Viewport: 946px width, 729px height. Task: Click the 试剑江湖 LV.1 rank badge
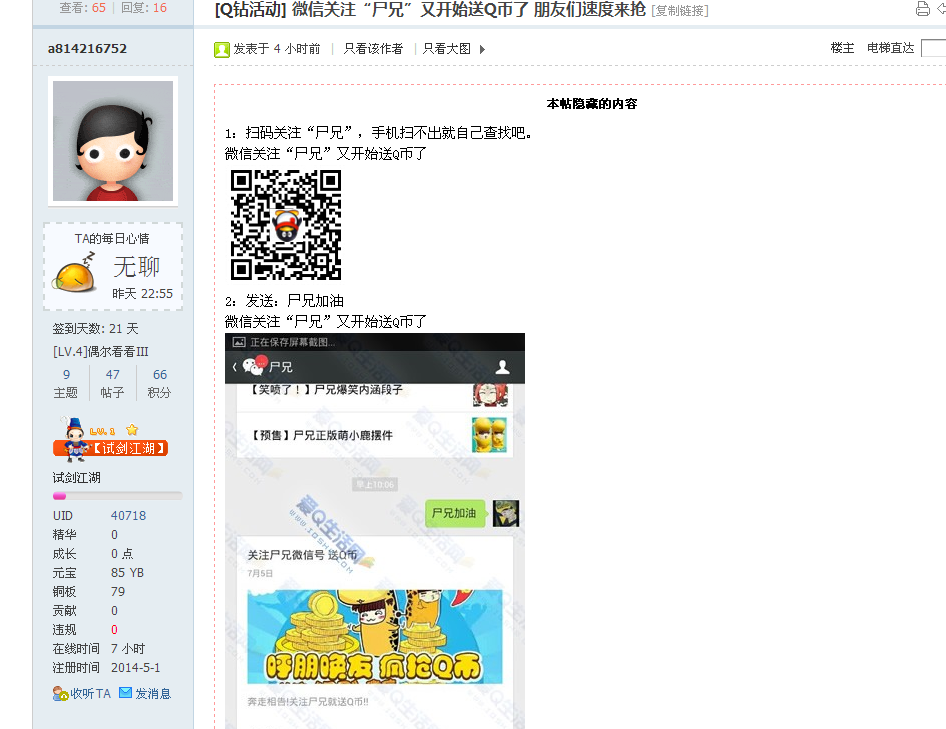click(x=110, y=441)
